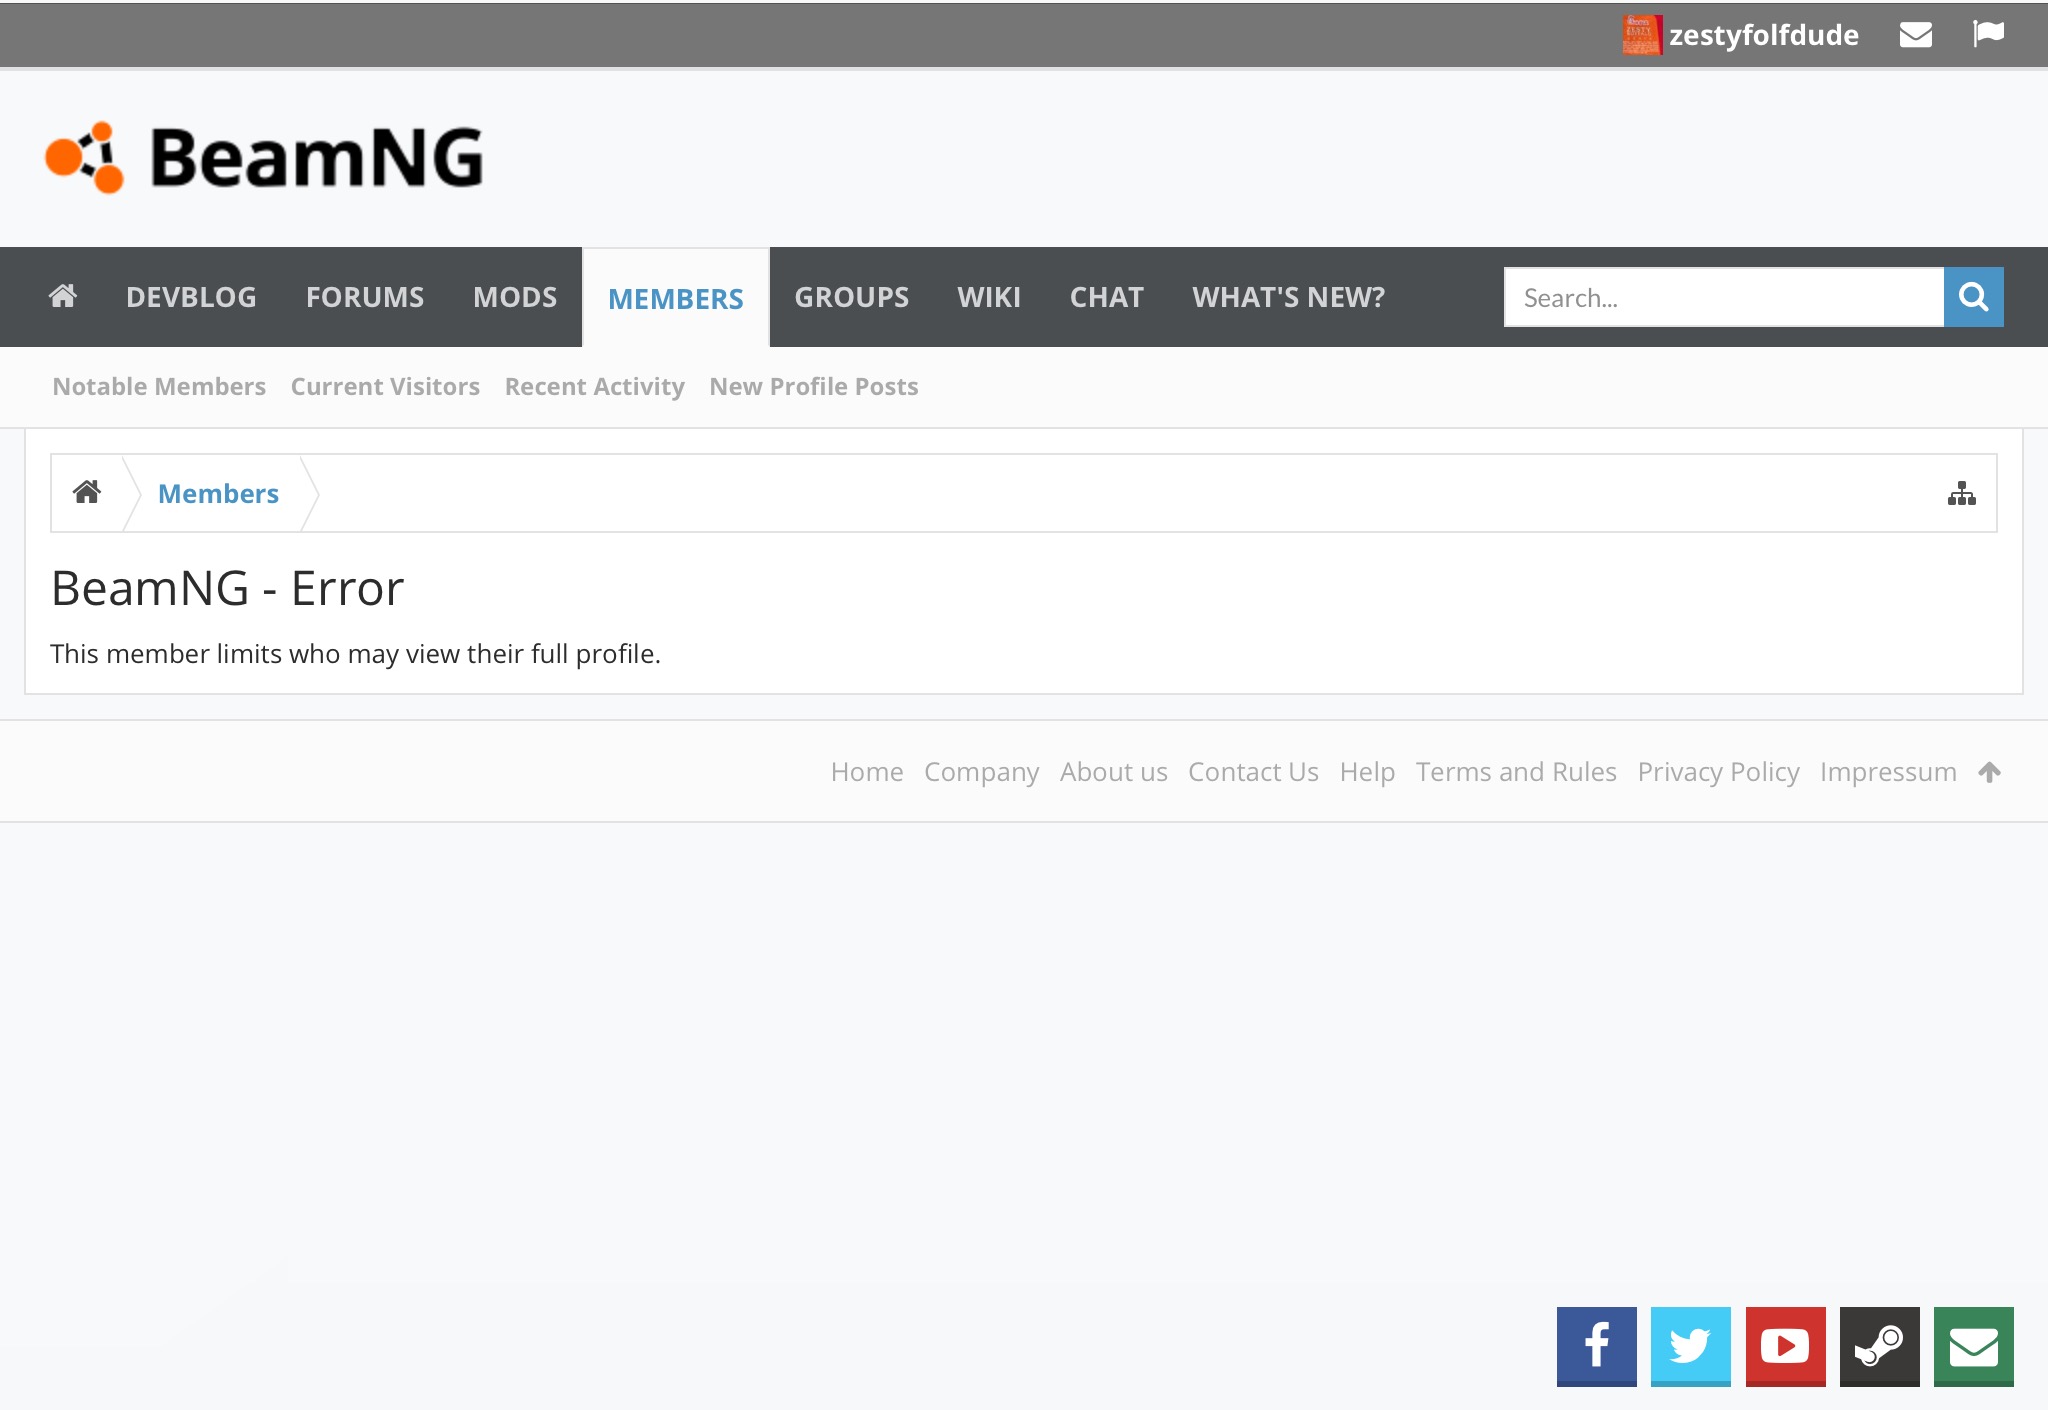
Task: Open the inbox envelope icon
Action: [x=1915, y=35]
